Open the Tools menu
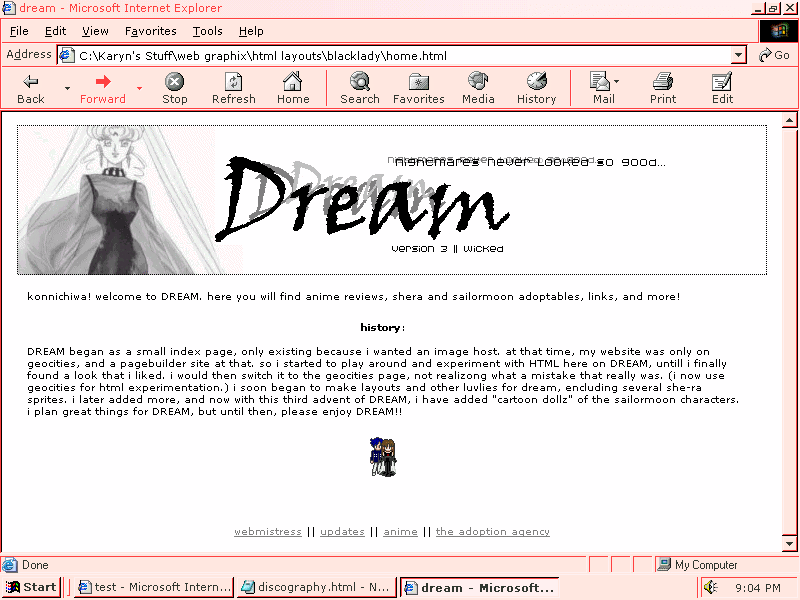 coord(207,31)
